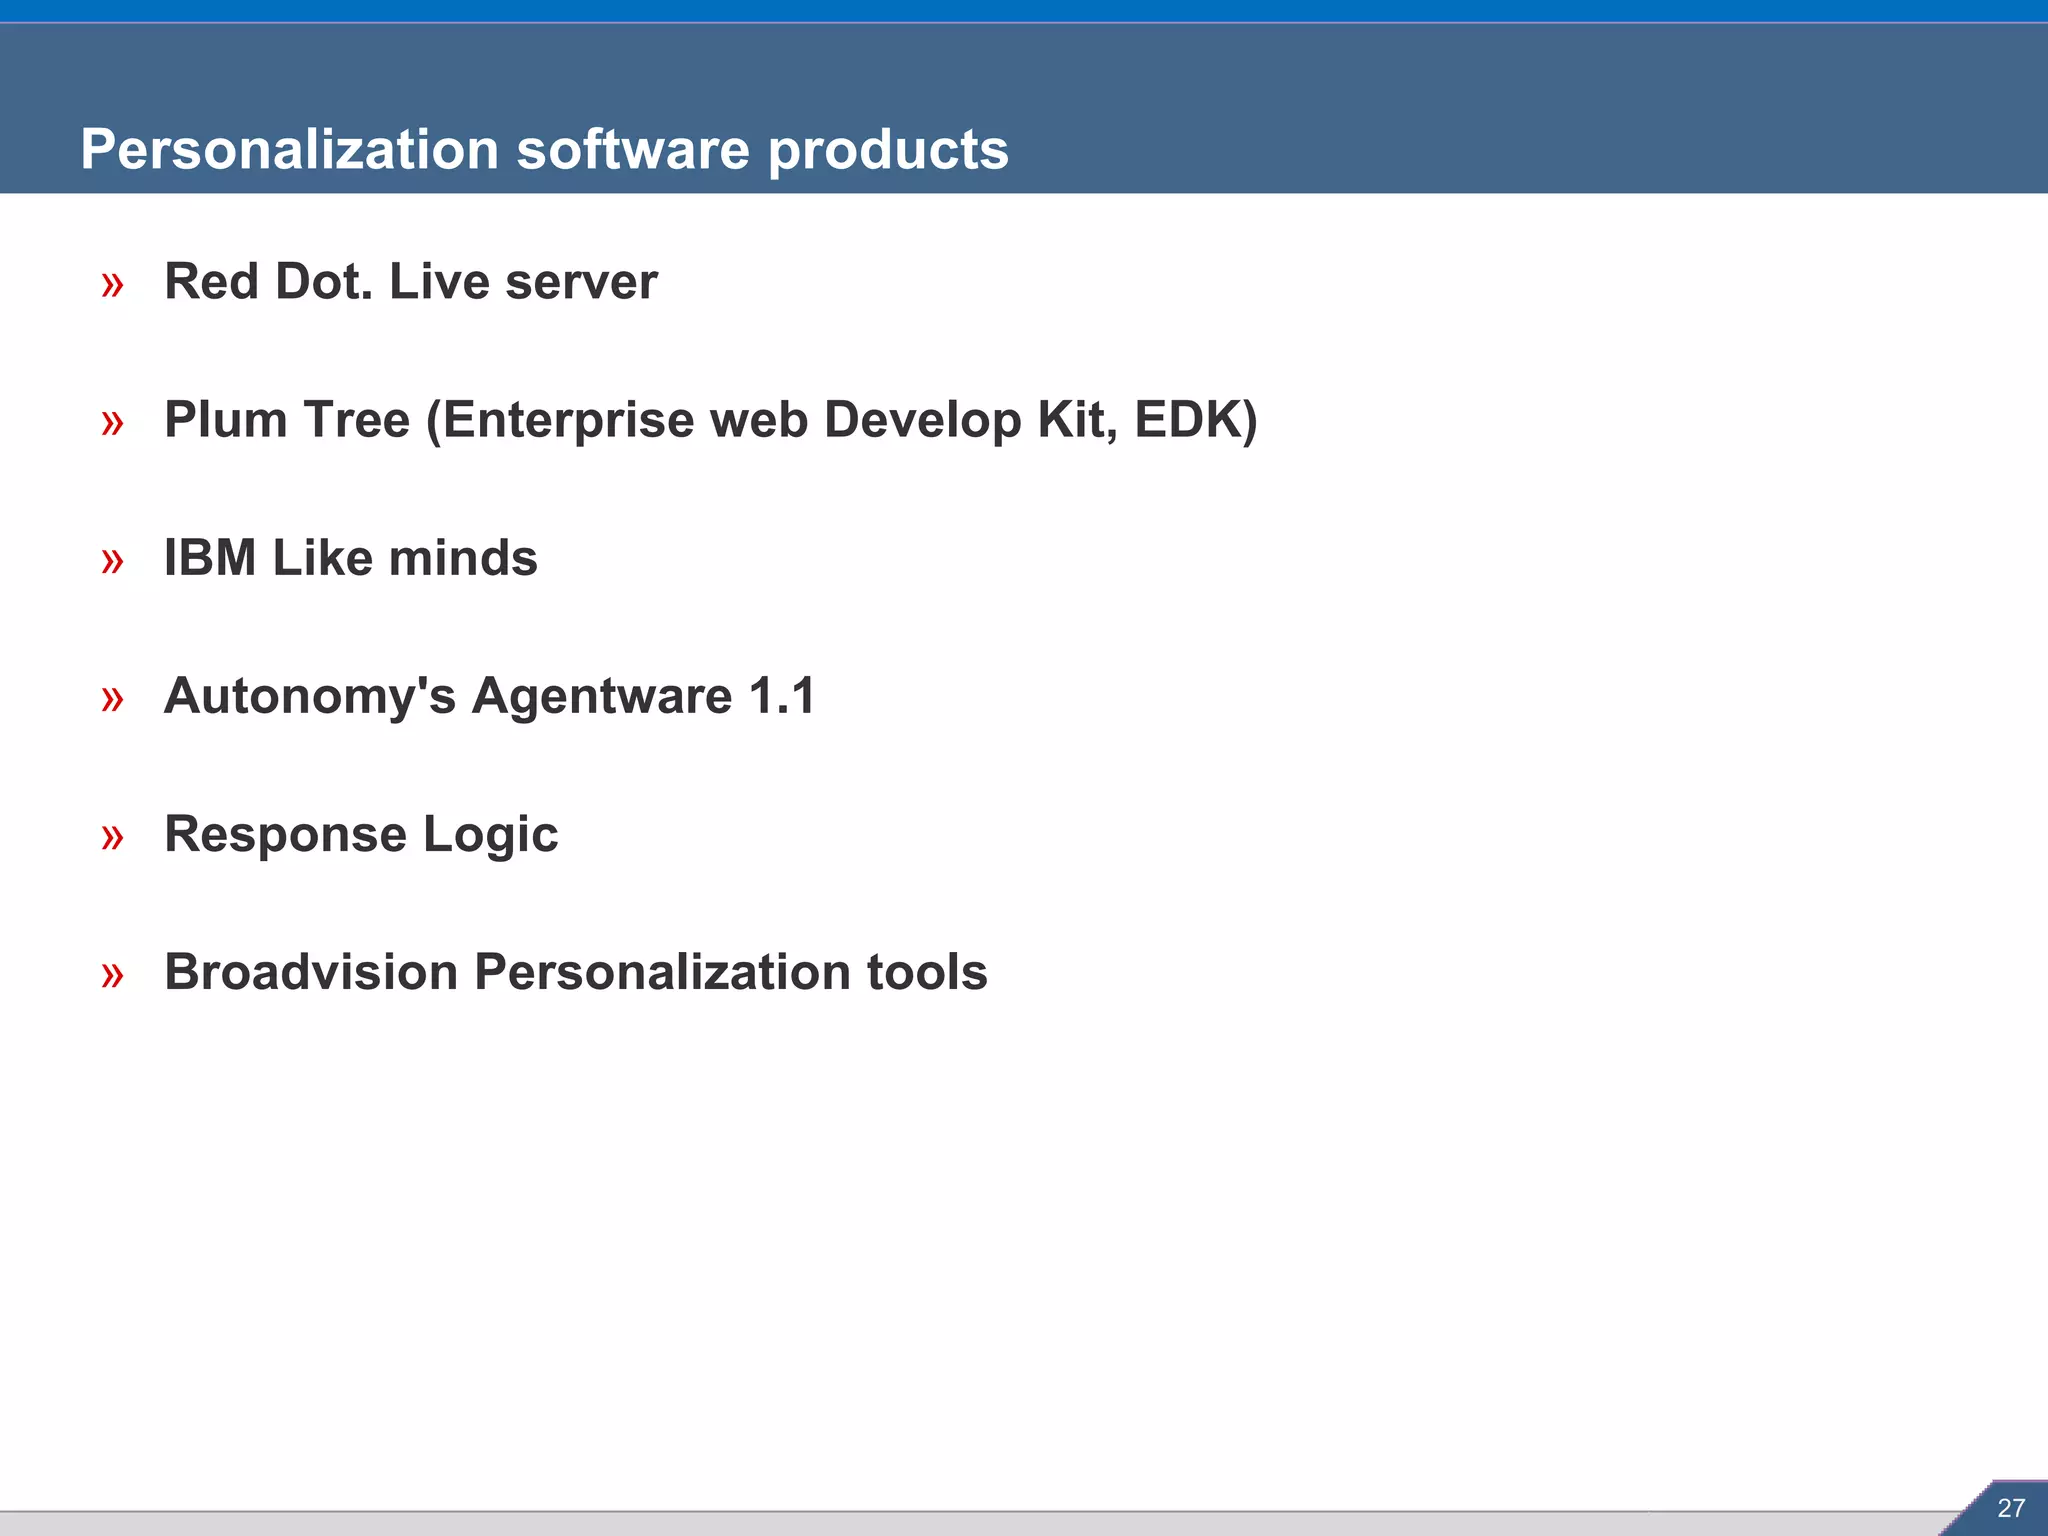Viewport: 2048px width, 1536px height.
Task: Select 'Plum Tree (Enterprise web Develop Kit, EDK)' line
Action: coord(711,420)
